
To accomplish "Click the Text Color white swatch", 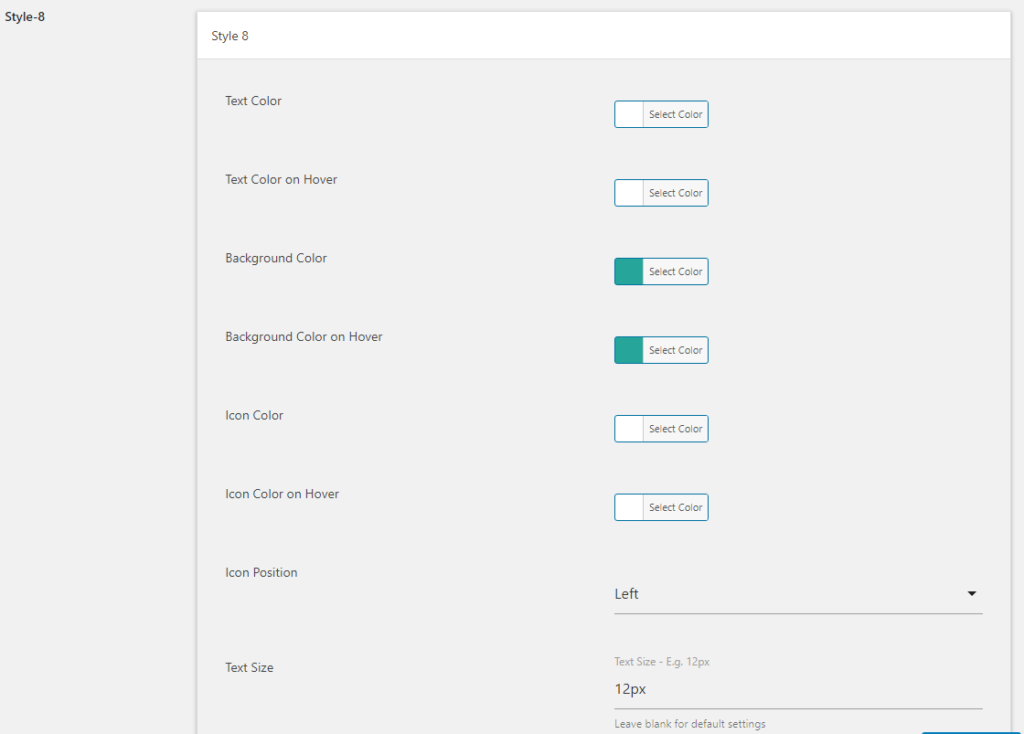I will click(629, 115).
